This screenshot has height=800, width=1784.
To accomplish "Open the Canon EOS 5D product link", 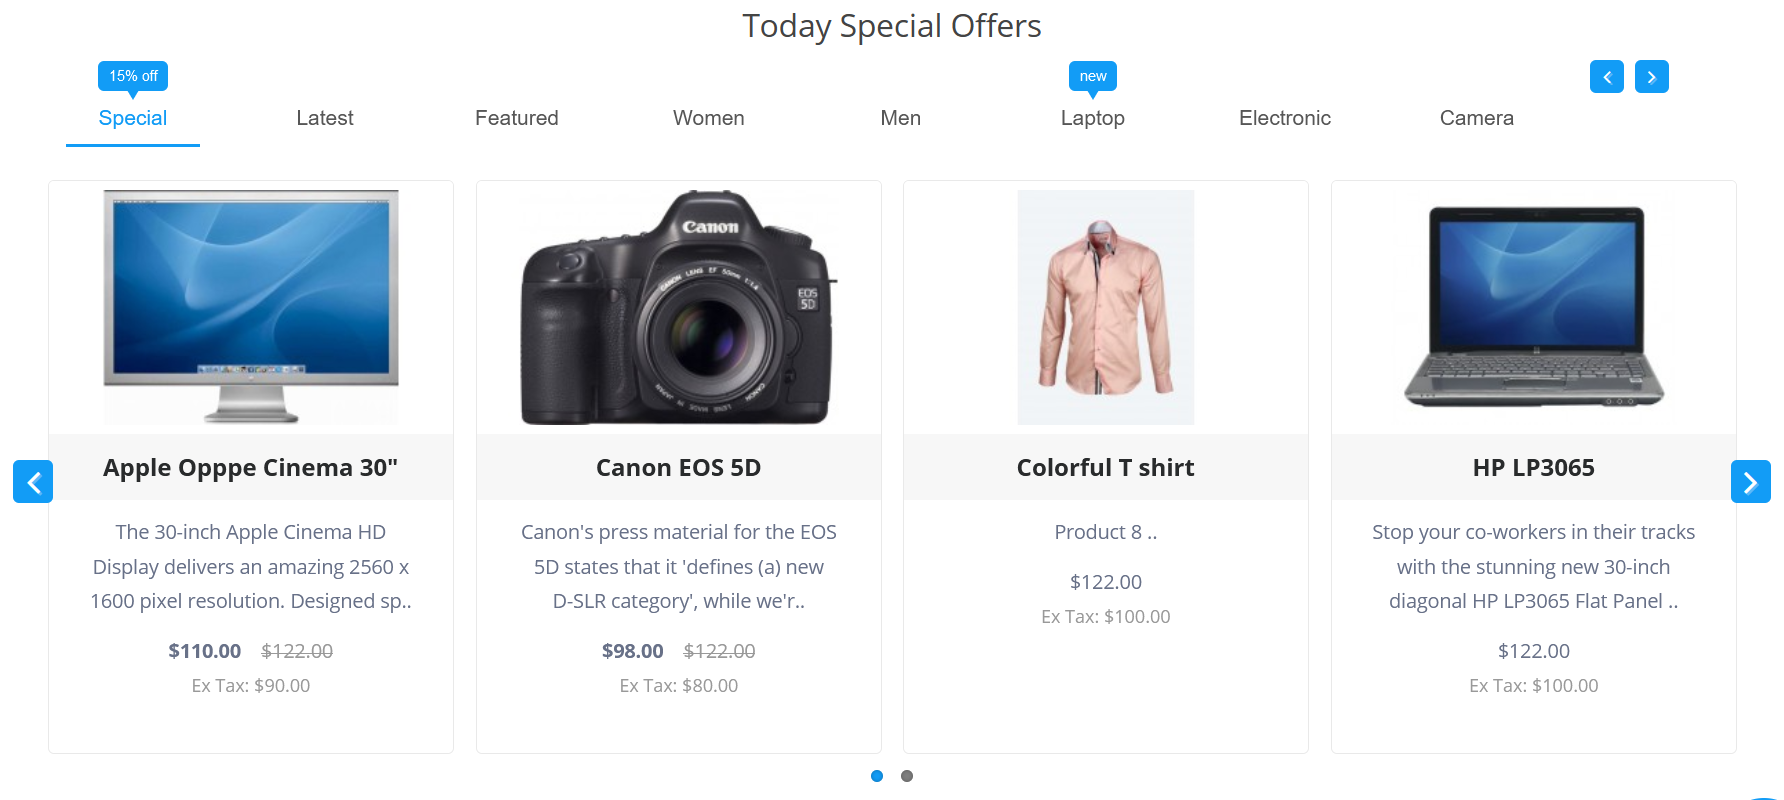I will click(x=679, y=468).
